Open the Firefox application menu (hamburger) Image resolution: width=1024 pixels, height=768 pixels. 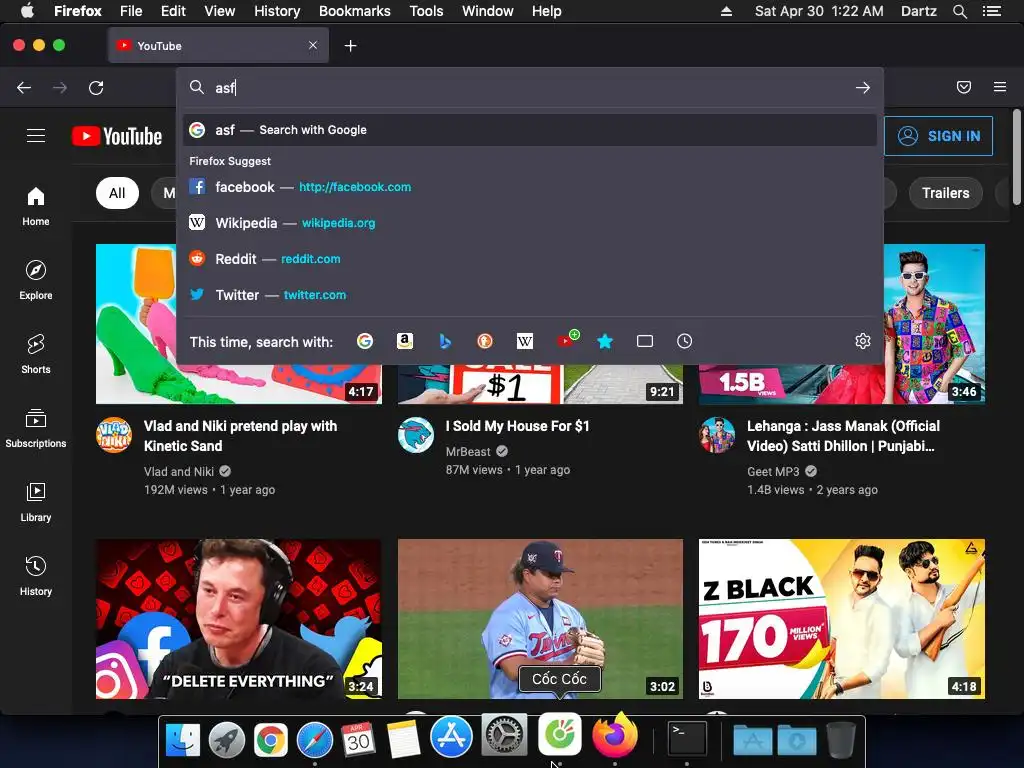[x=1000, y=87]
